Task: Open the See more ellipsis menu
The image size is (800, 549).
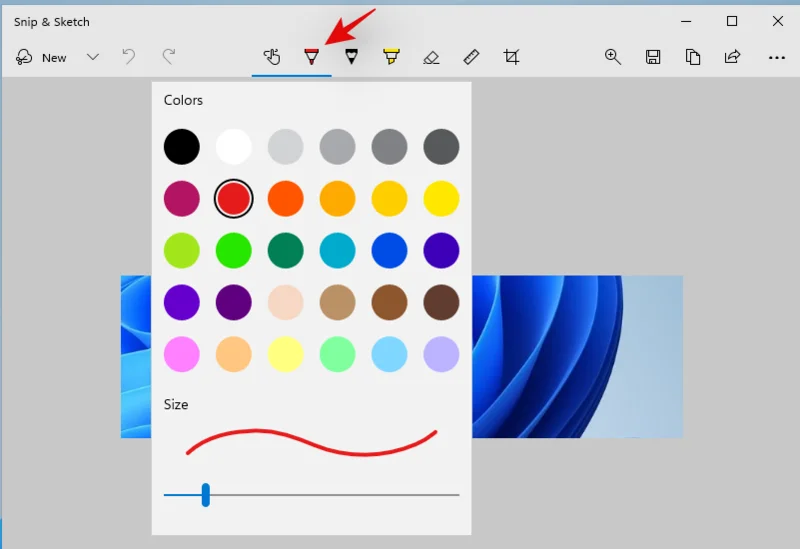Action: [x=777, y=58]
